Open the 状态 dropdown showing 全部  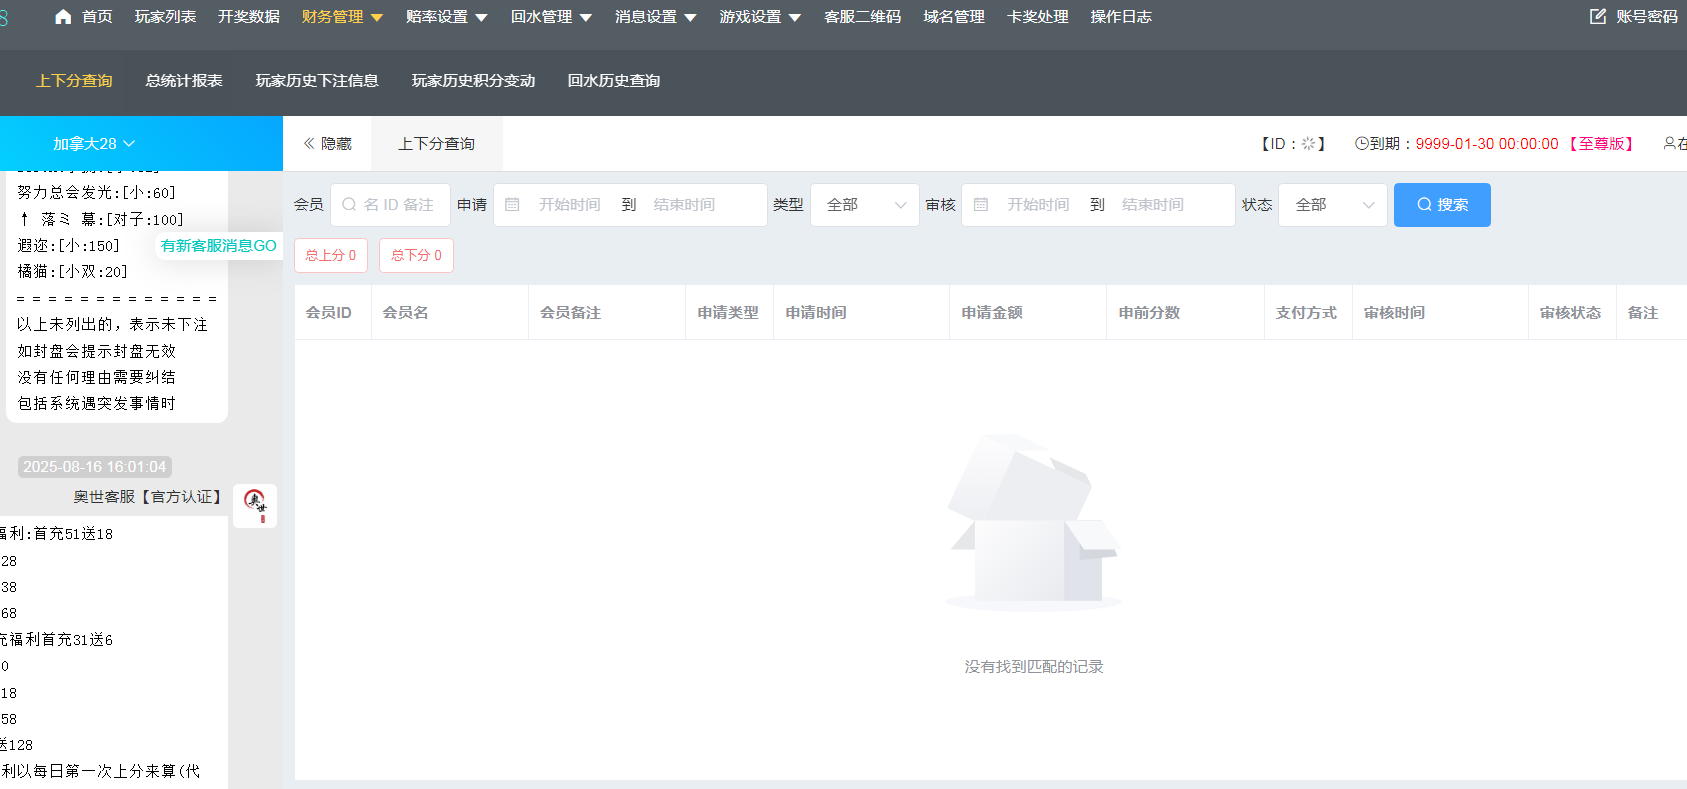tap(1333, 205)
